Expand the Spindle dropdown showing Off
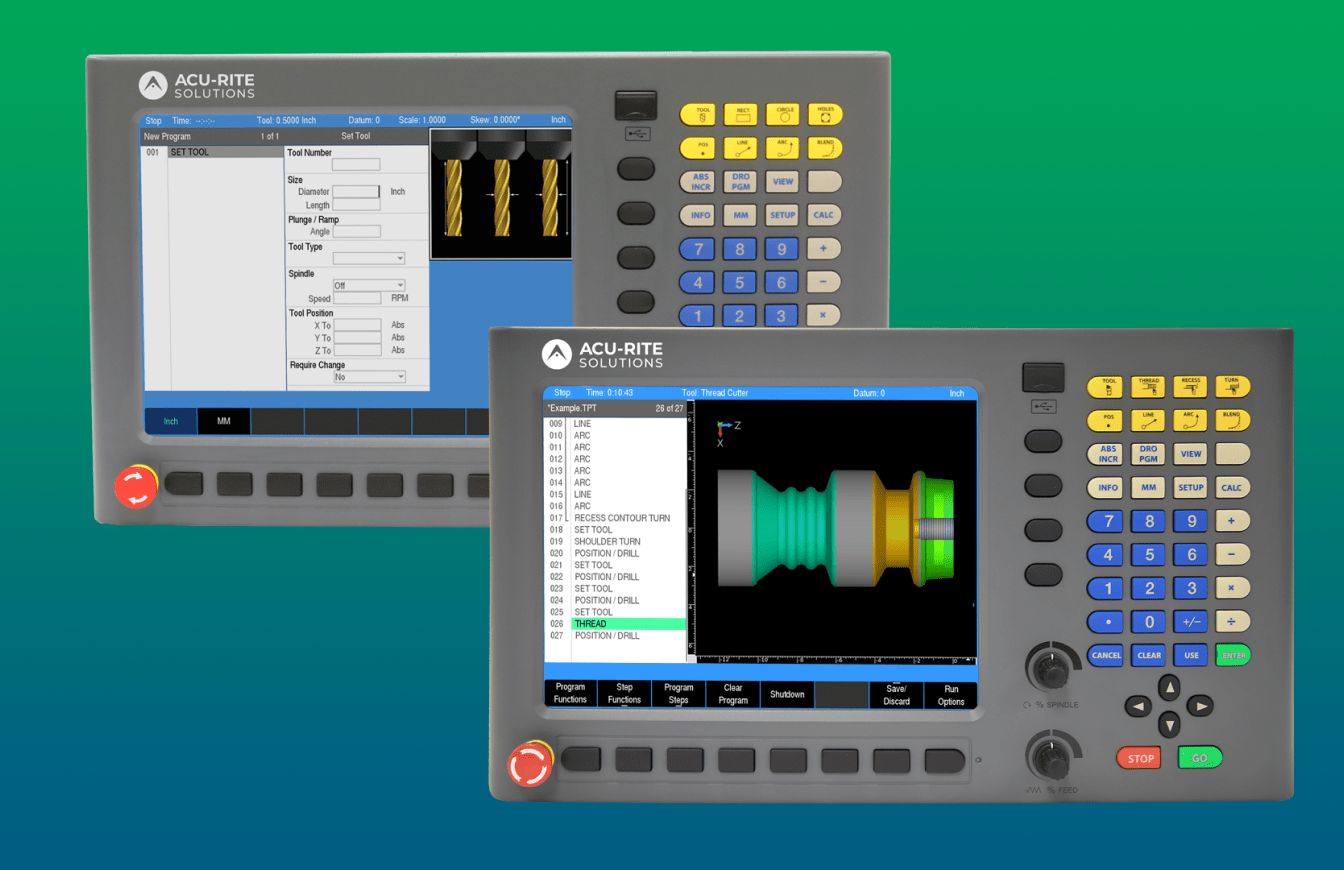The height and width of the screenshot is (870, 1344). [x=368, y=285]
